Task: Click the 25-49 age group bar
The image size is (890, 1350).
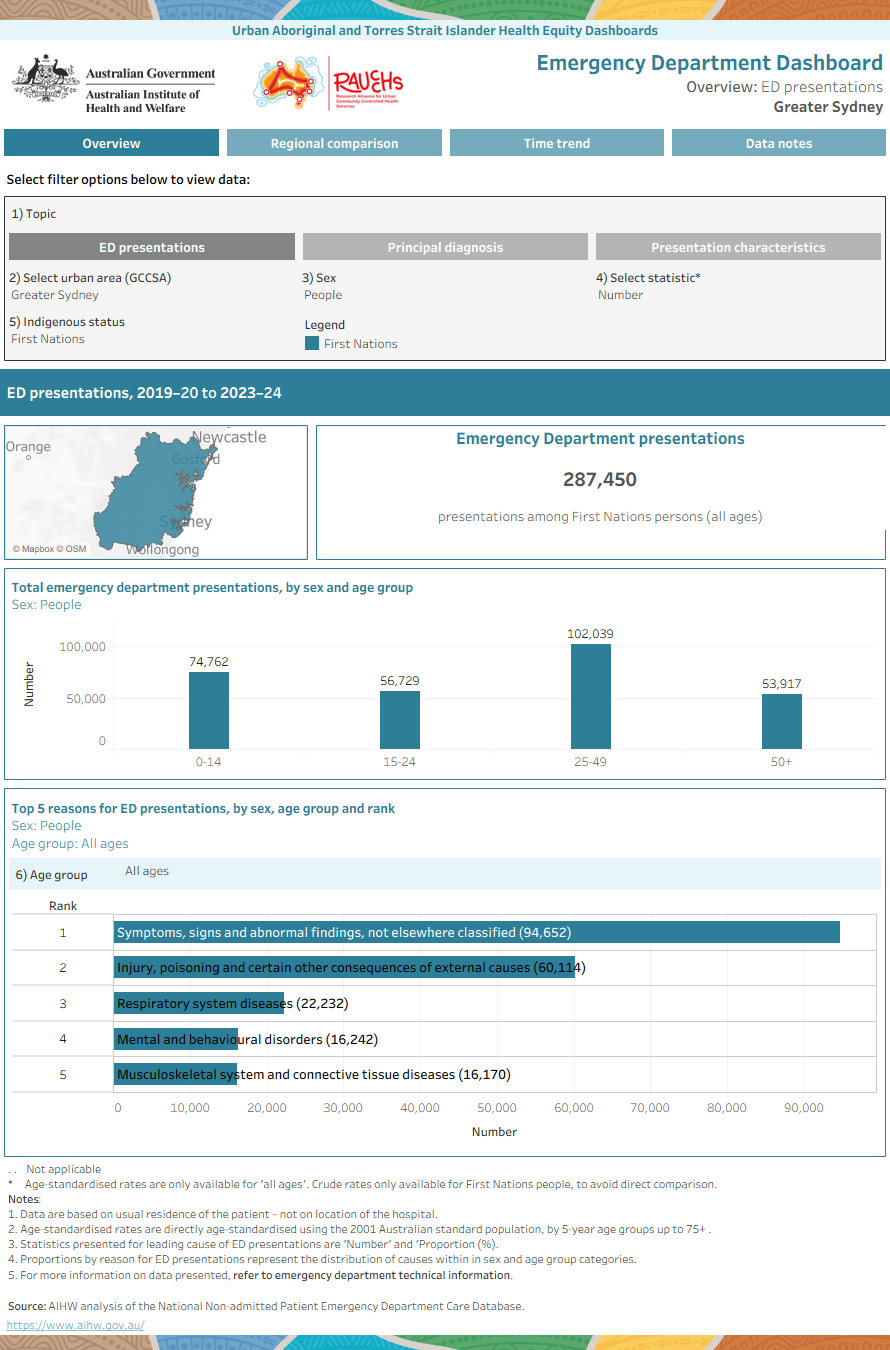Action: click(x=591, y=696)
